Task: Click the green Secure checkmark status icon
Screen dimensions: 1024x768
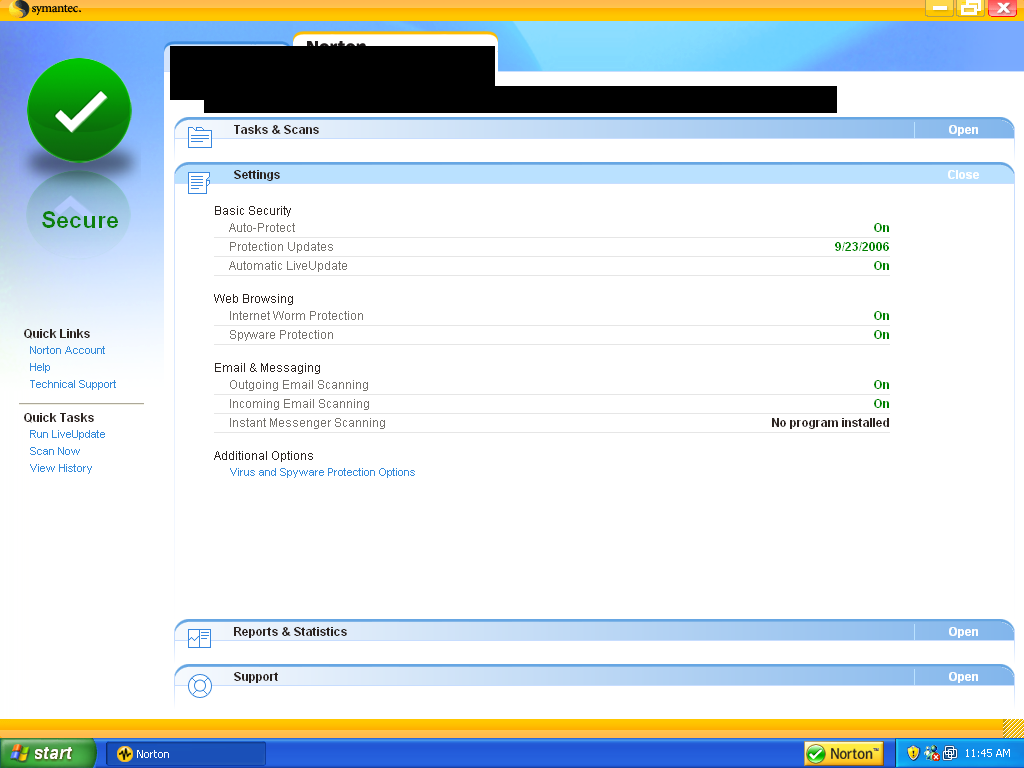Action: (x=80, y=110)
